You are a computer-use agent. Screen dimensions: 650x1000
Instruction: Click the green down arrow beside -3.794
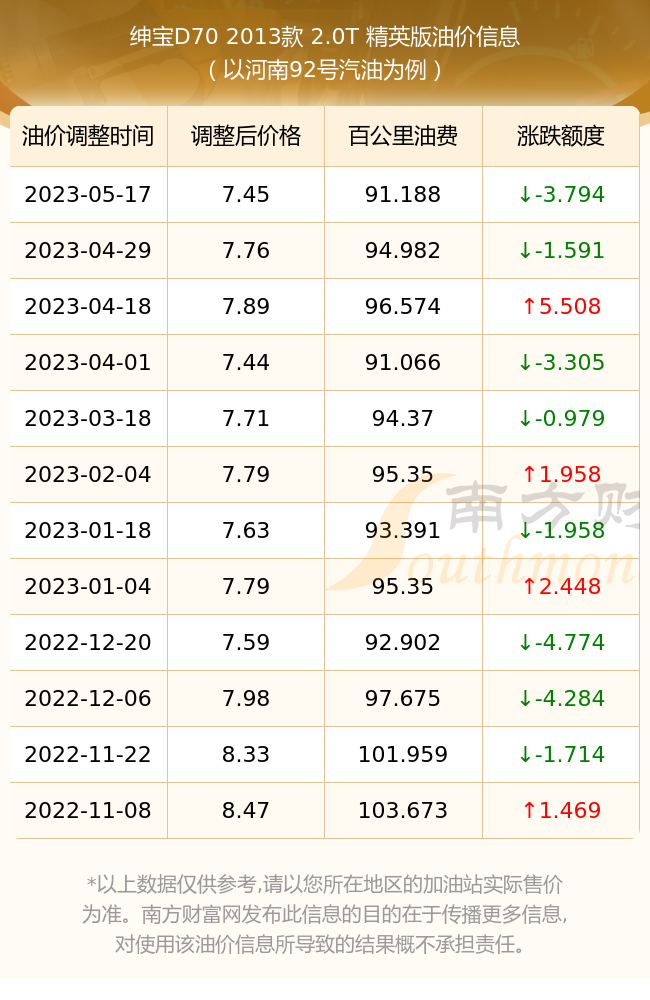point(525,195)
